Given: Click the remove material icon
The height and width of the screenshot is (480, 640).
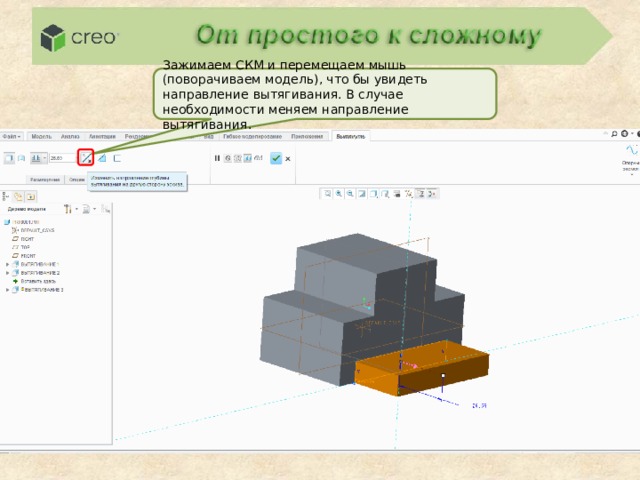Looking at the screenshot, I should pos(102,158).
